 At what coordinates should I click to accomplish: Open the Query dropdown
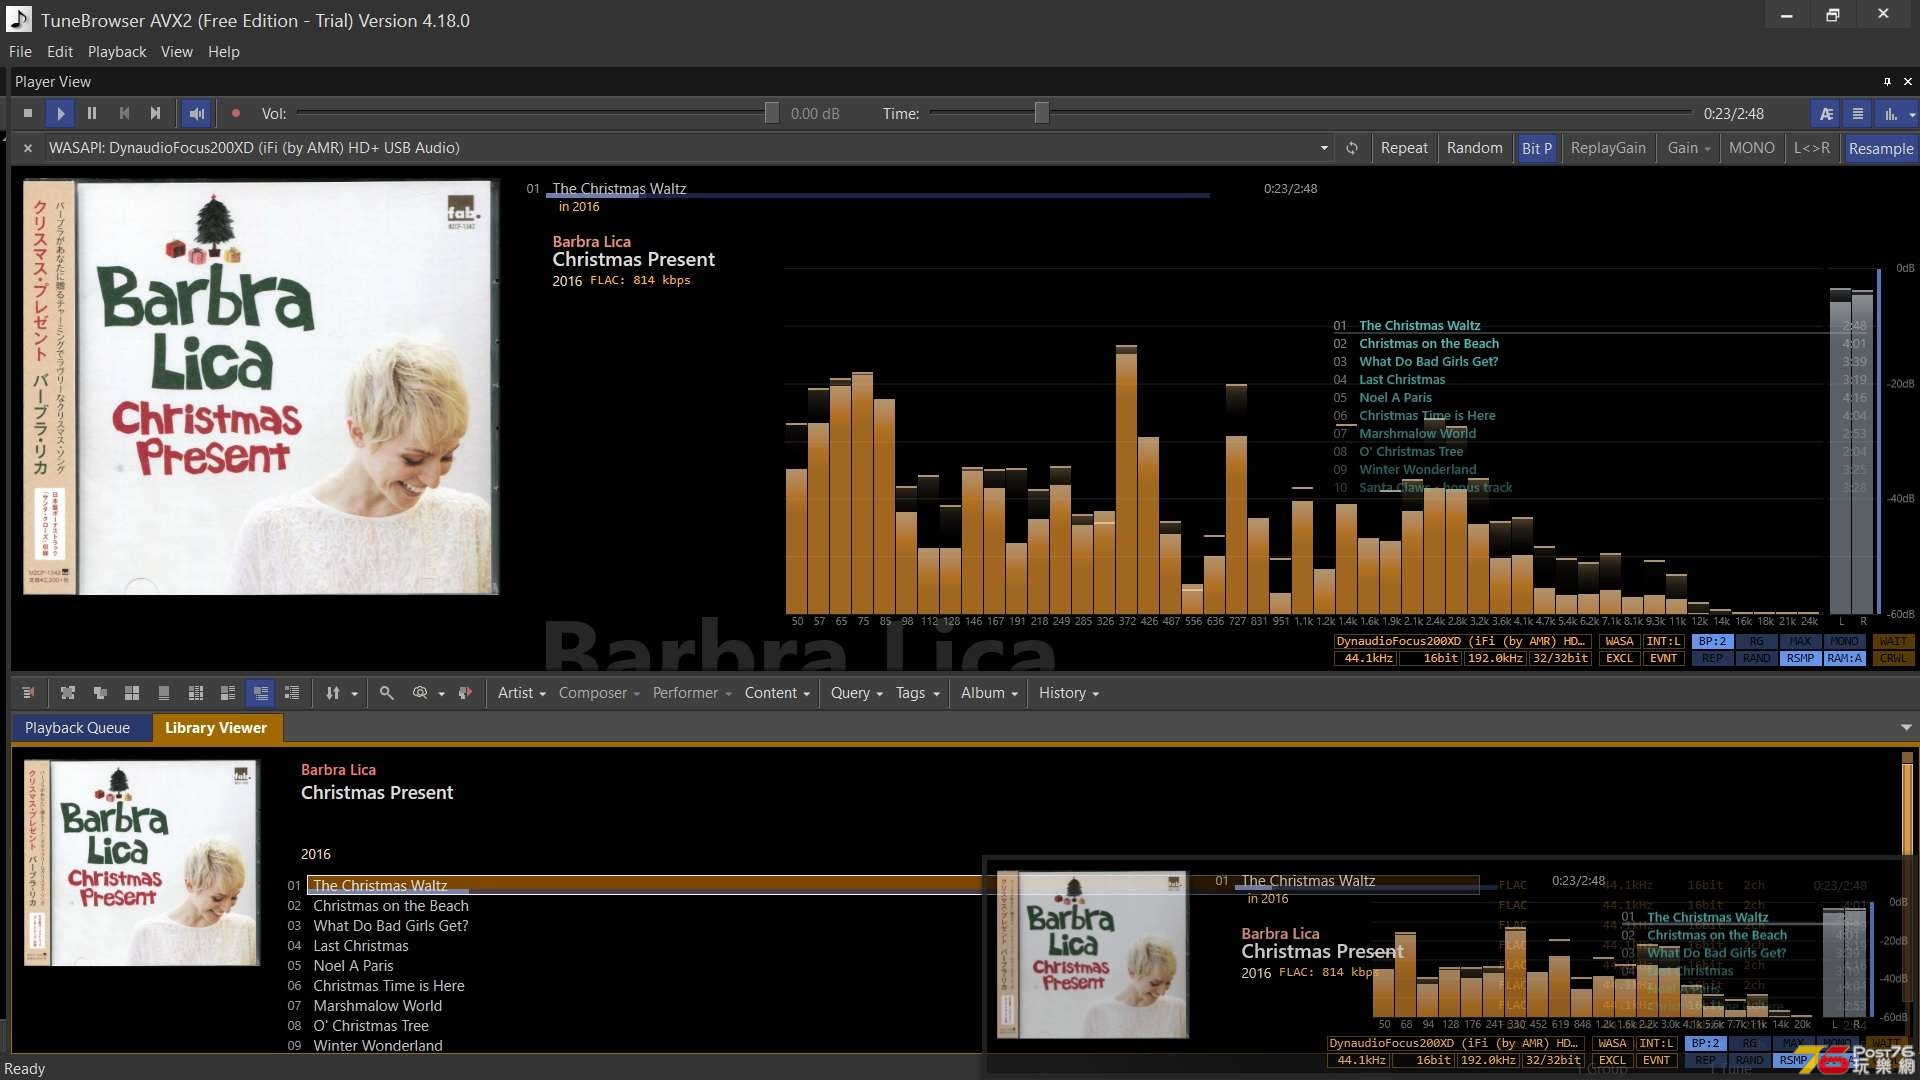coord(856,693)
